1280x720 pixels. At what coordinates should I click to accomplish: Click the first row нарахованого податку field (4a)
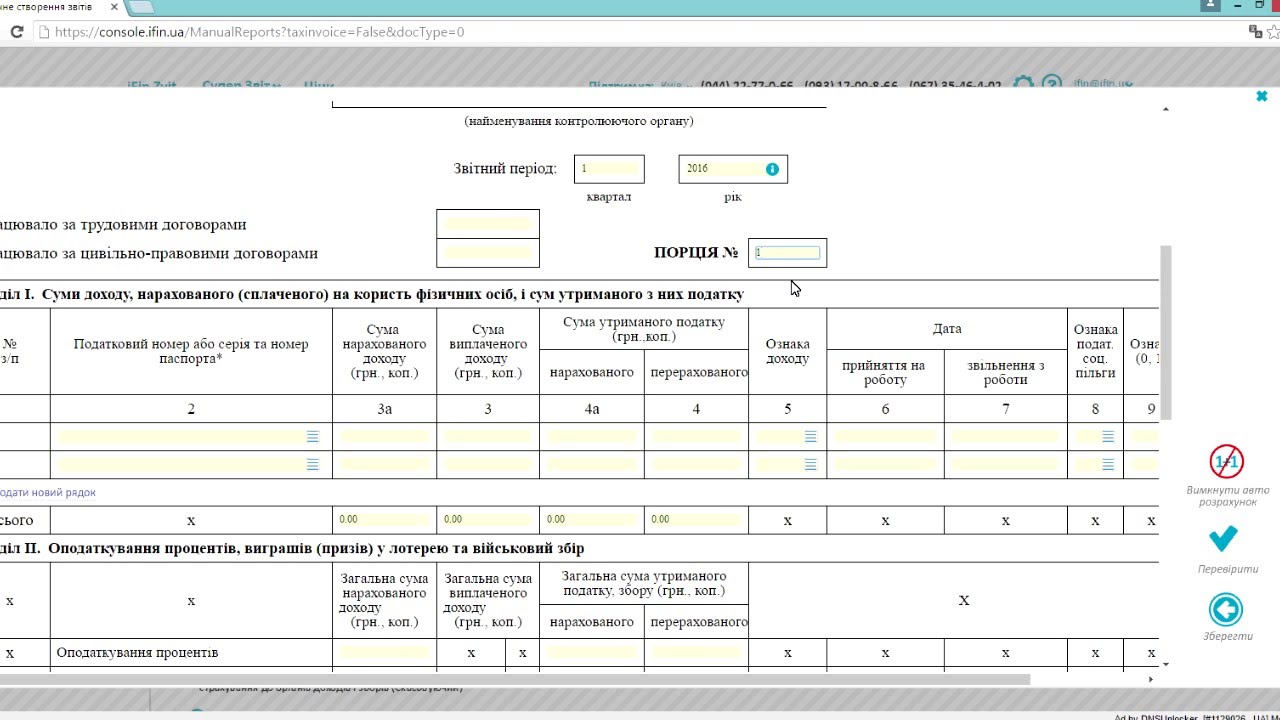592,437
